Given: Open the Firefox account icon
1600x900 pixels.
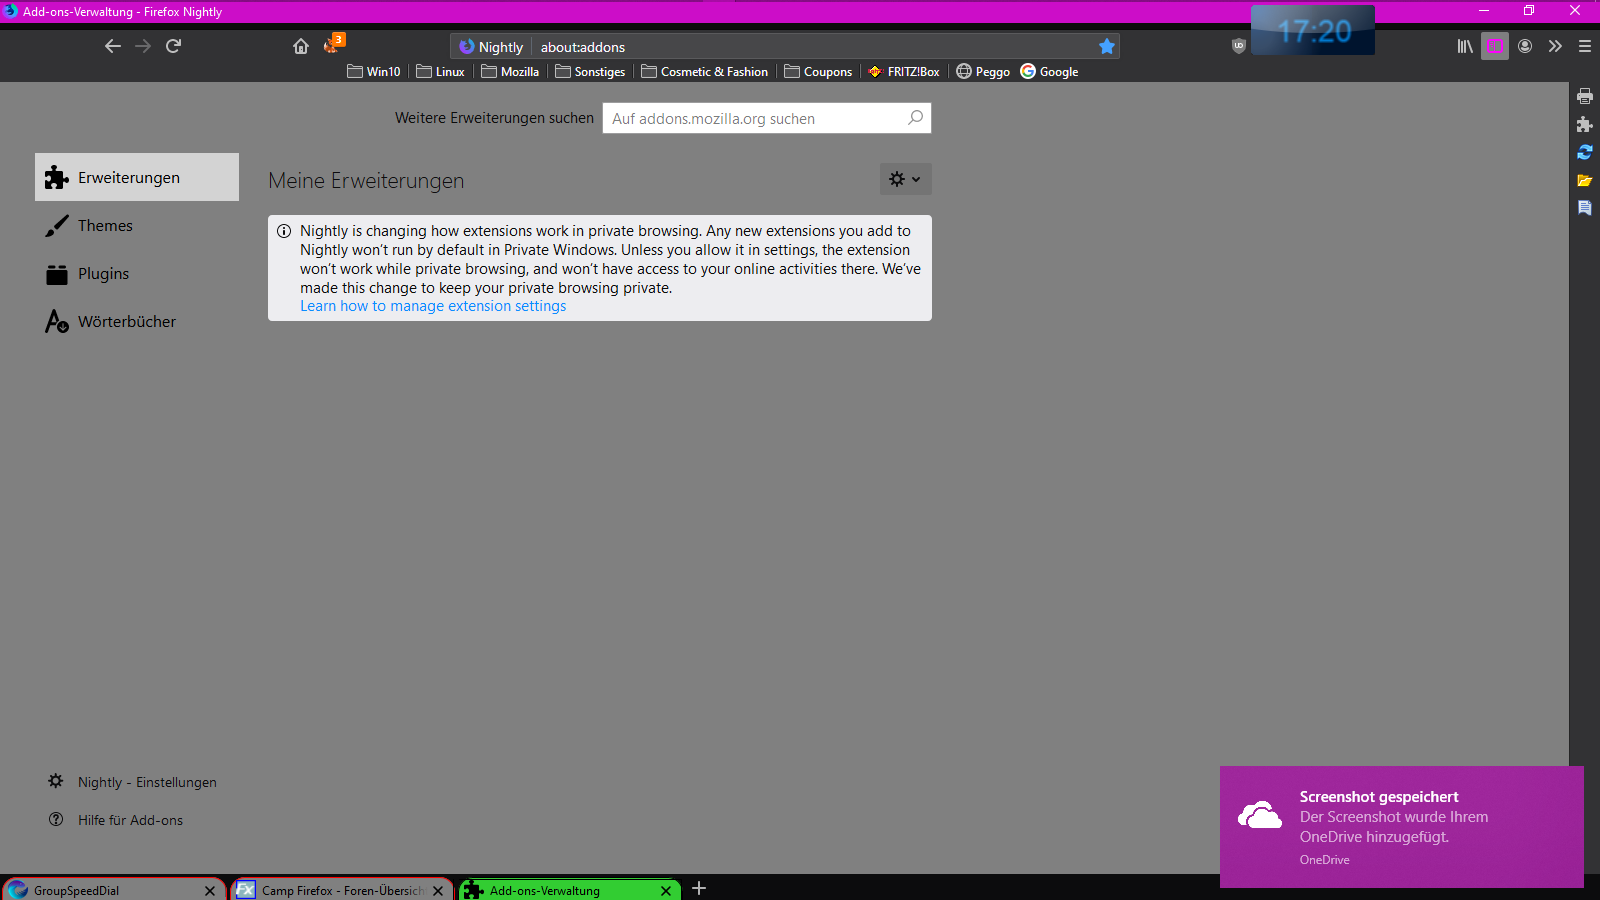Looking at the screenshot, I should tap(1525, 46).
